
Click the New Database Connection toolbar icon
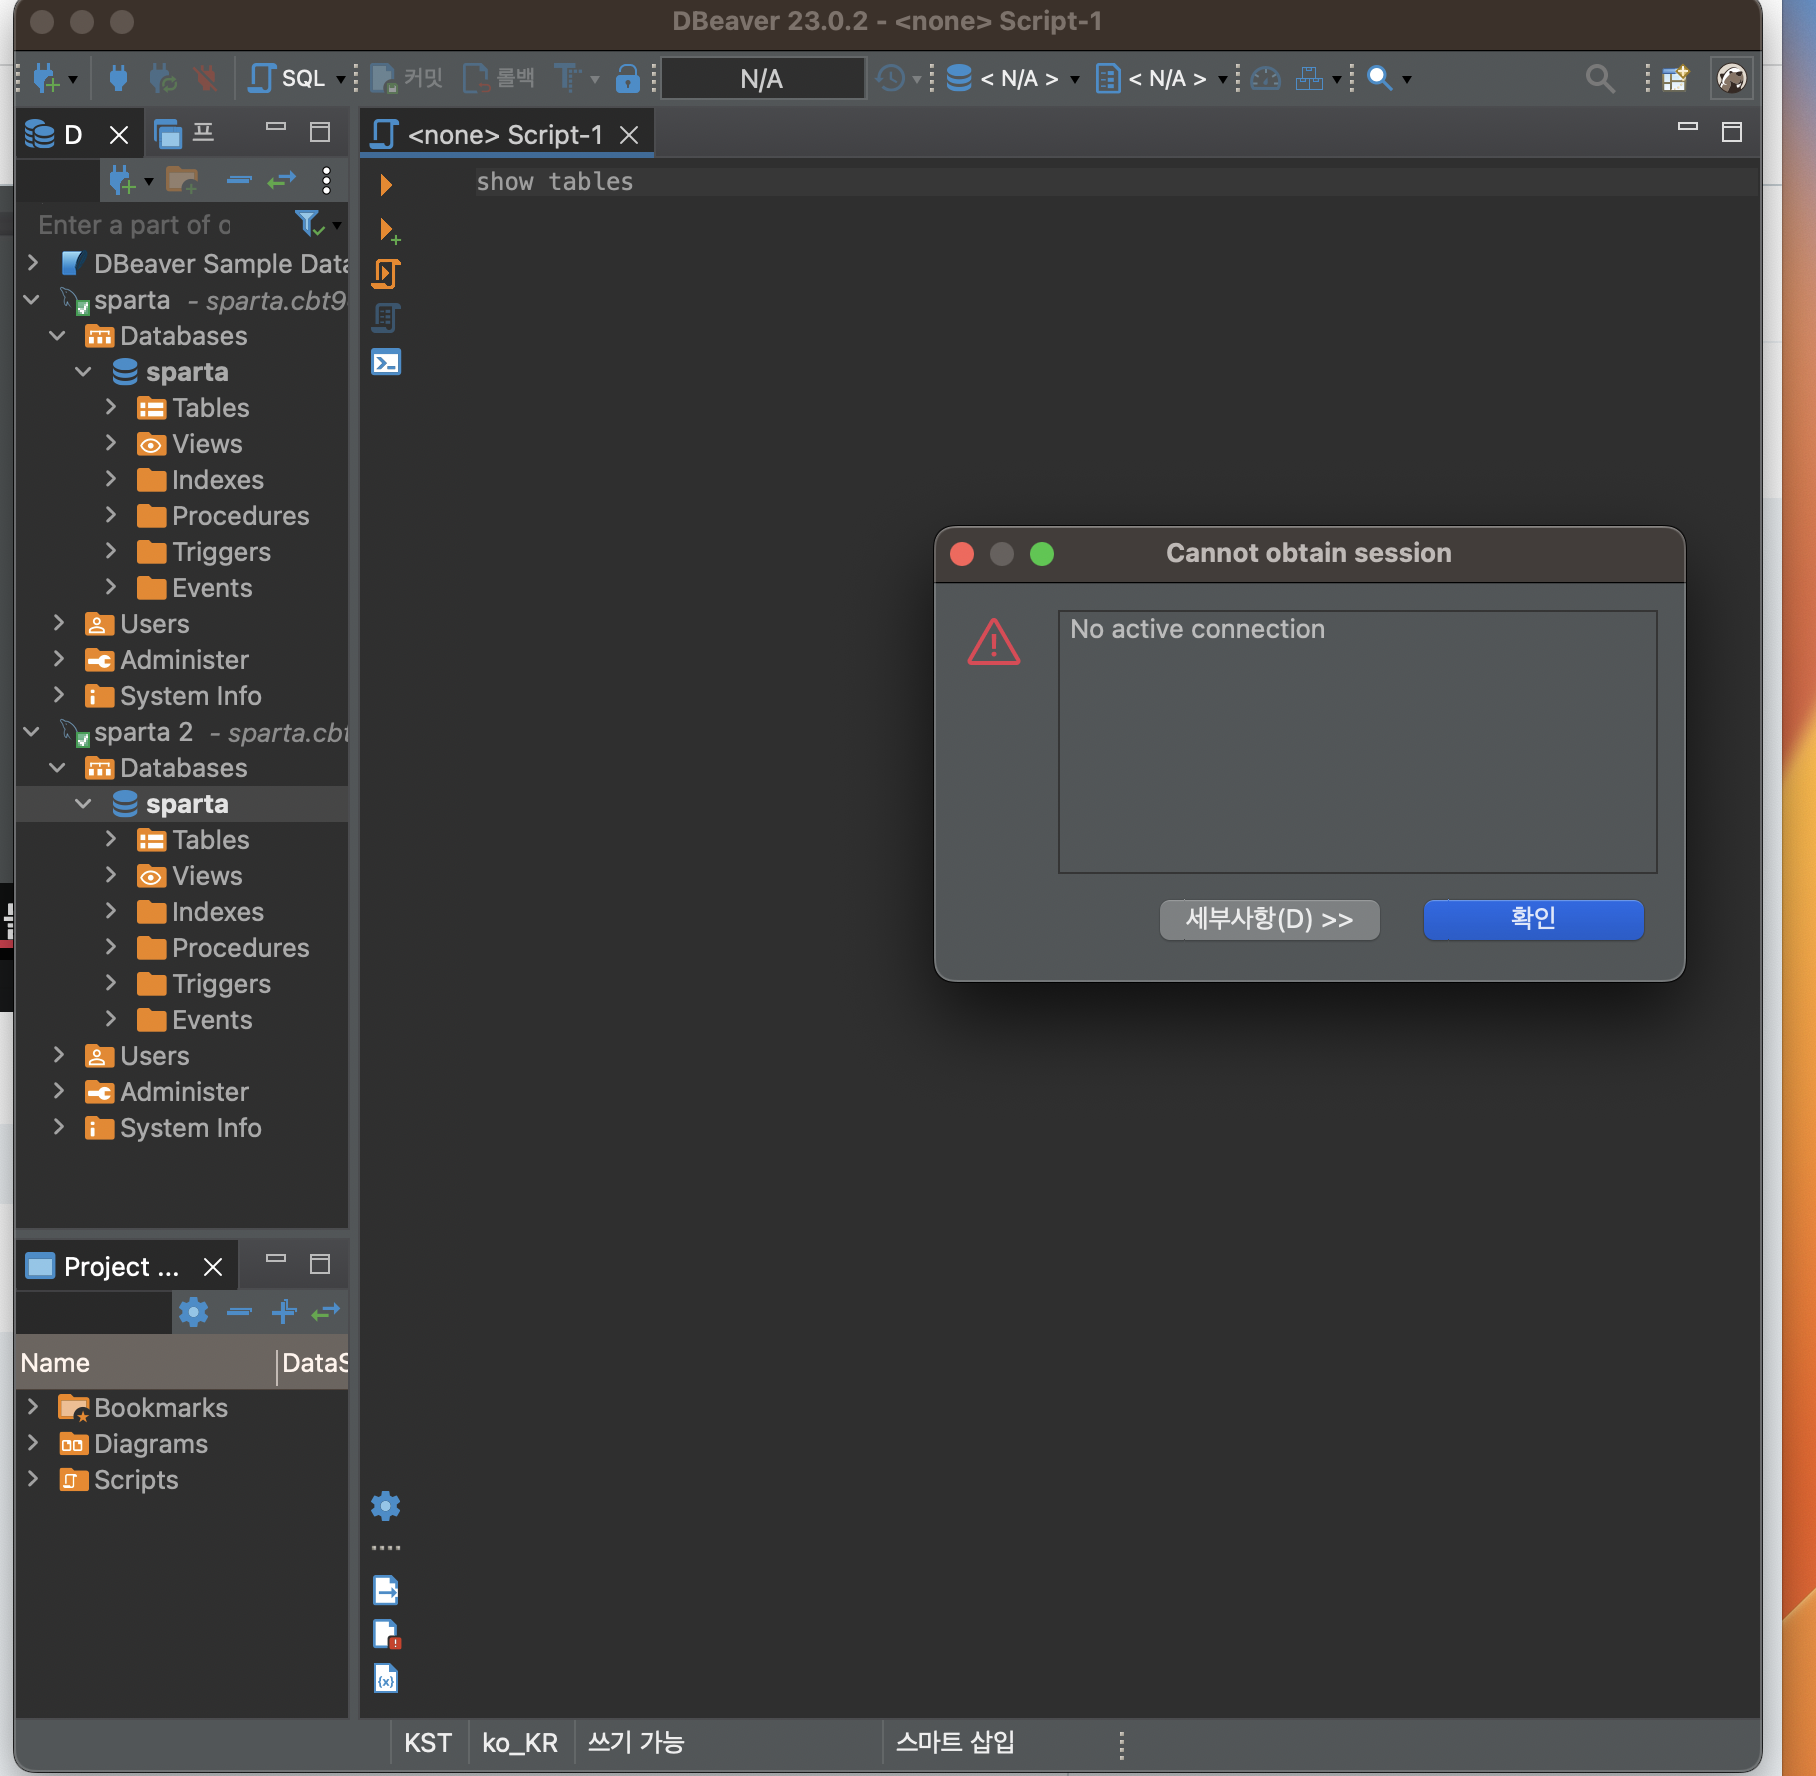46,78
